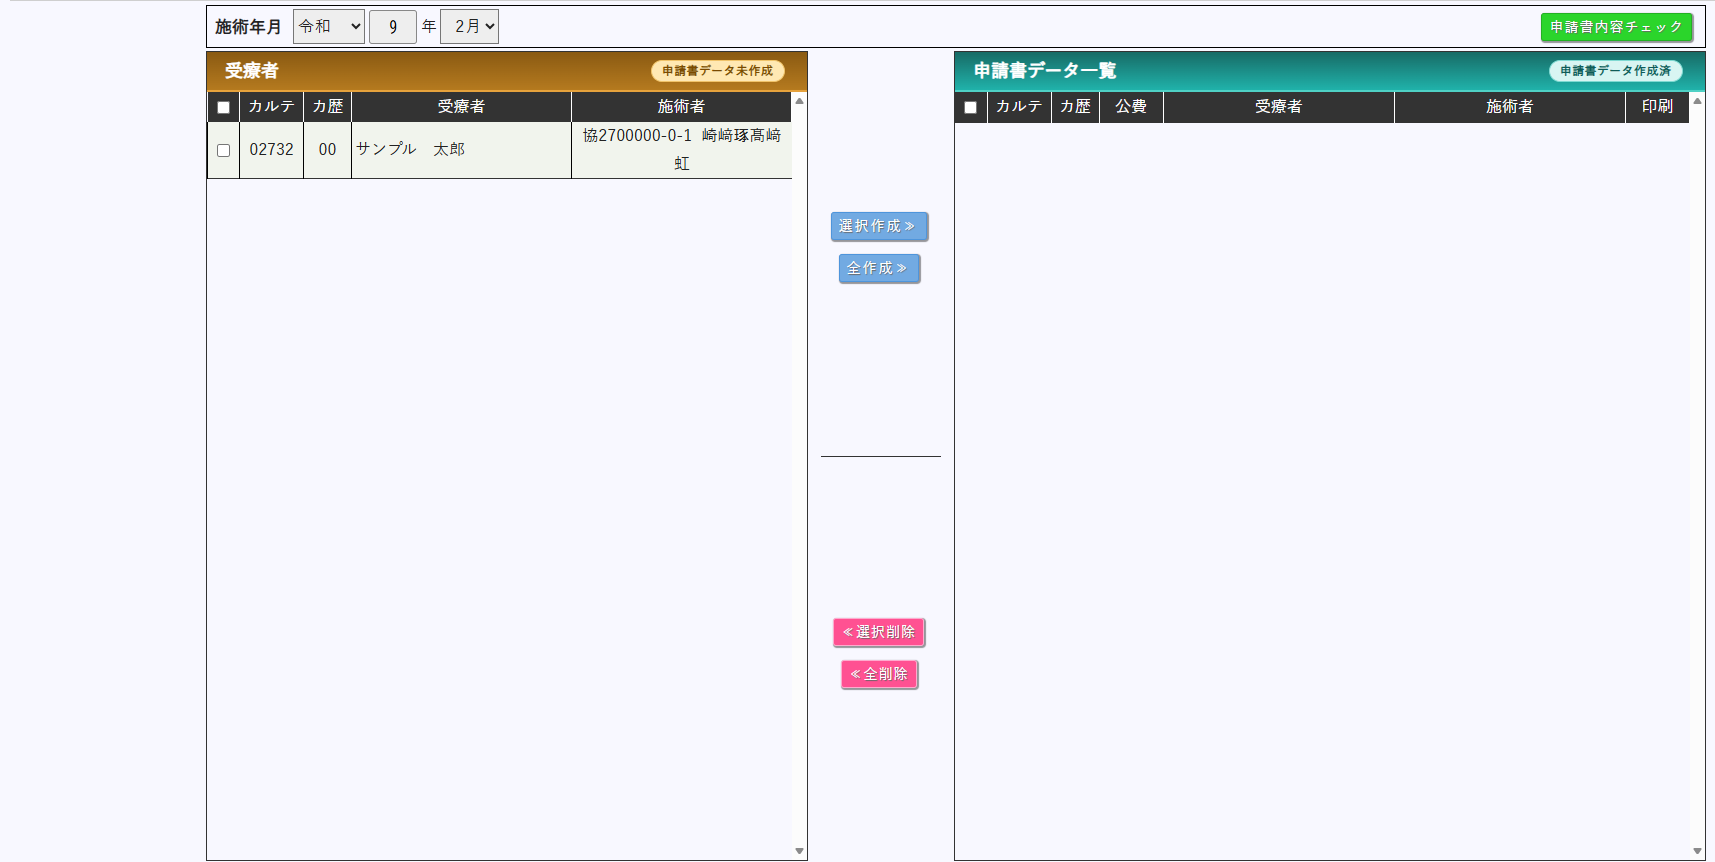Click the down arrow of 受療者 list scrollbar
Image resolution: width=1715 pixels, height=862 pixels.
point(799,851)
